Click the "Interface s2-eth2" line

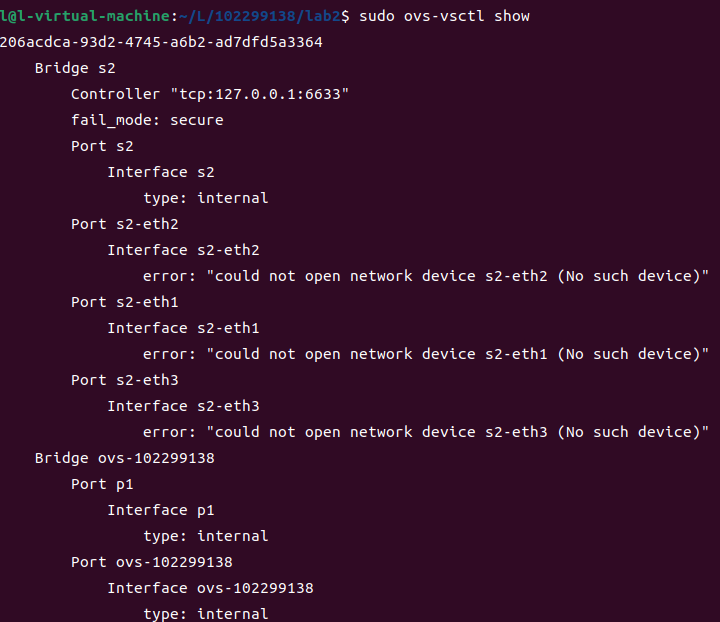[183, 250]
